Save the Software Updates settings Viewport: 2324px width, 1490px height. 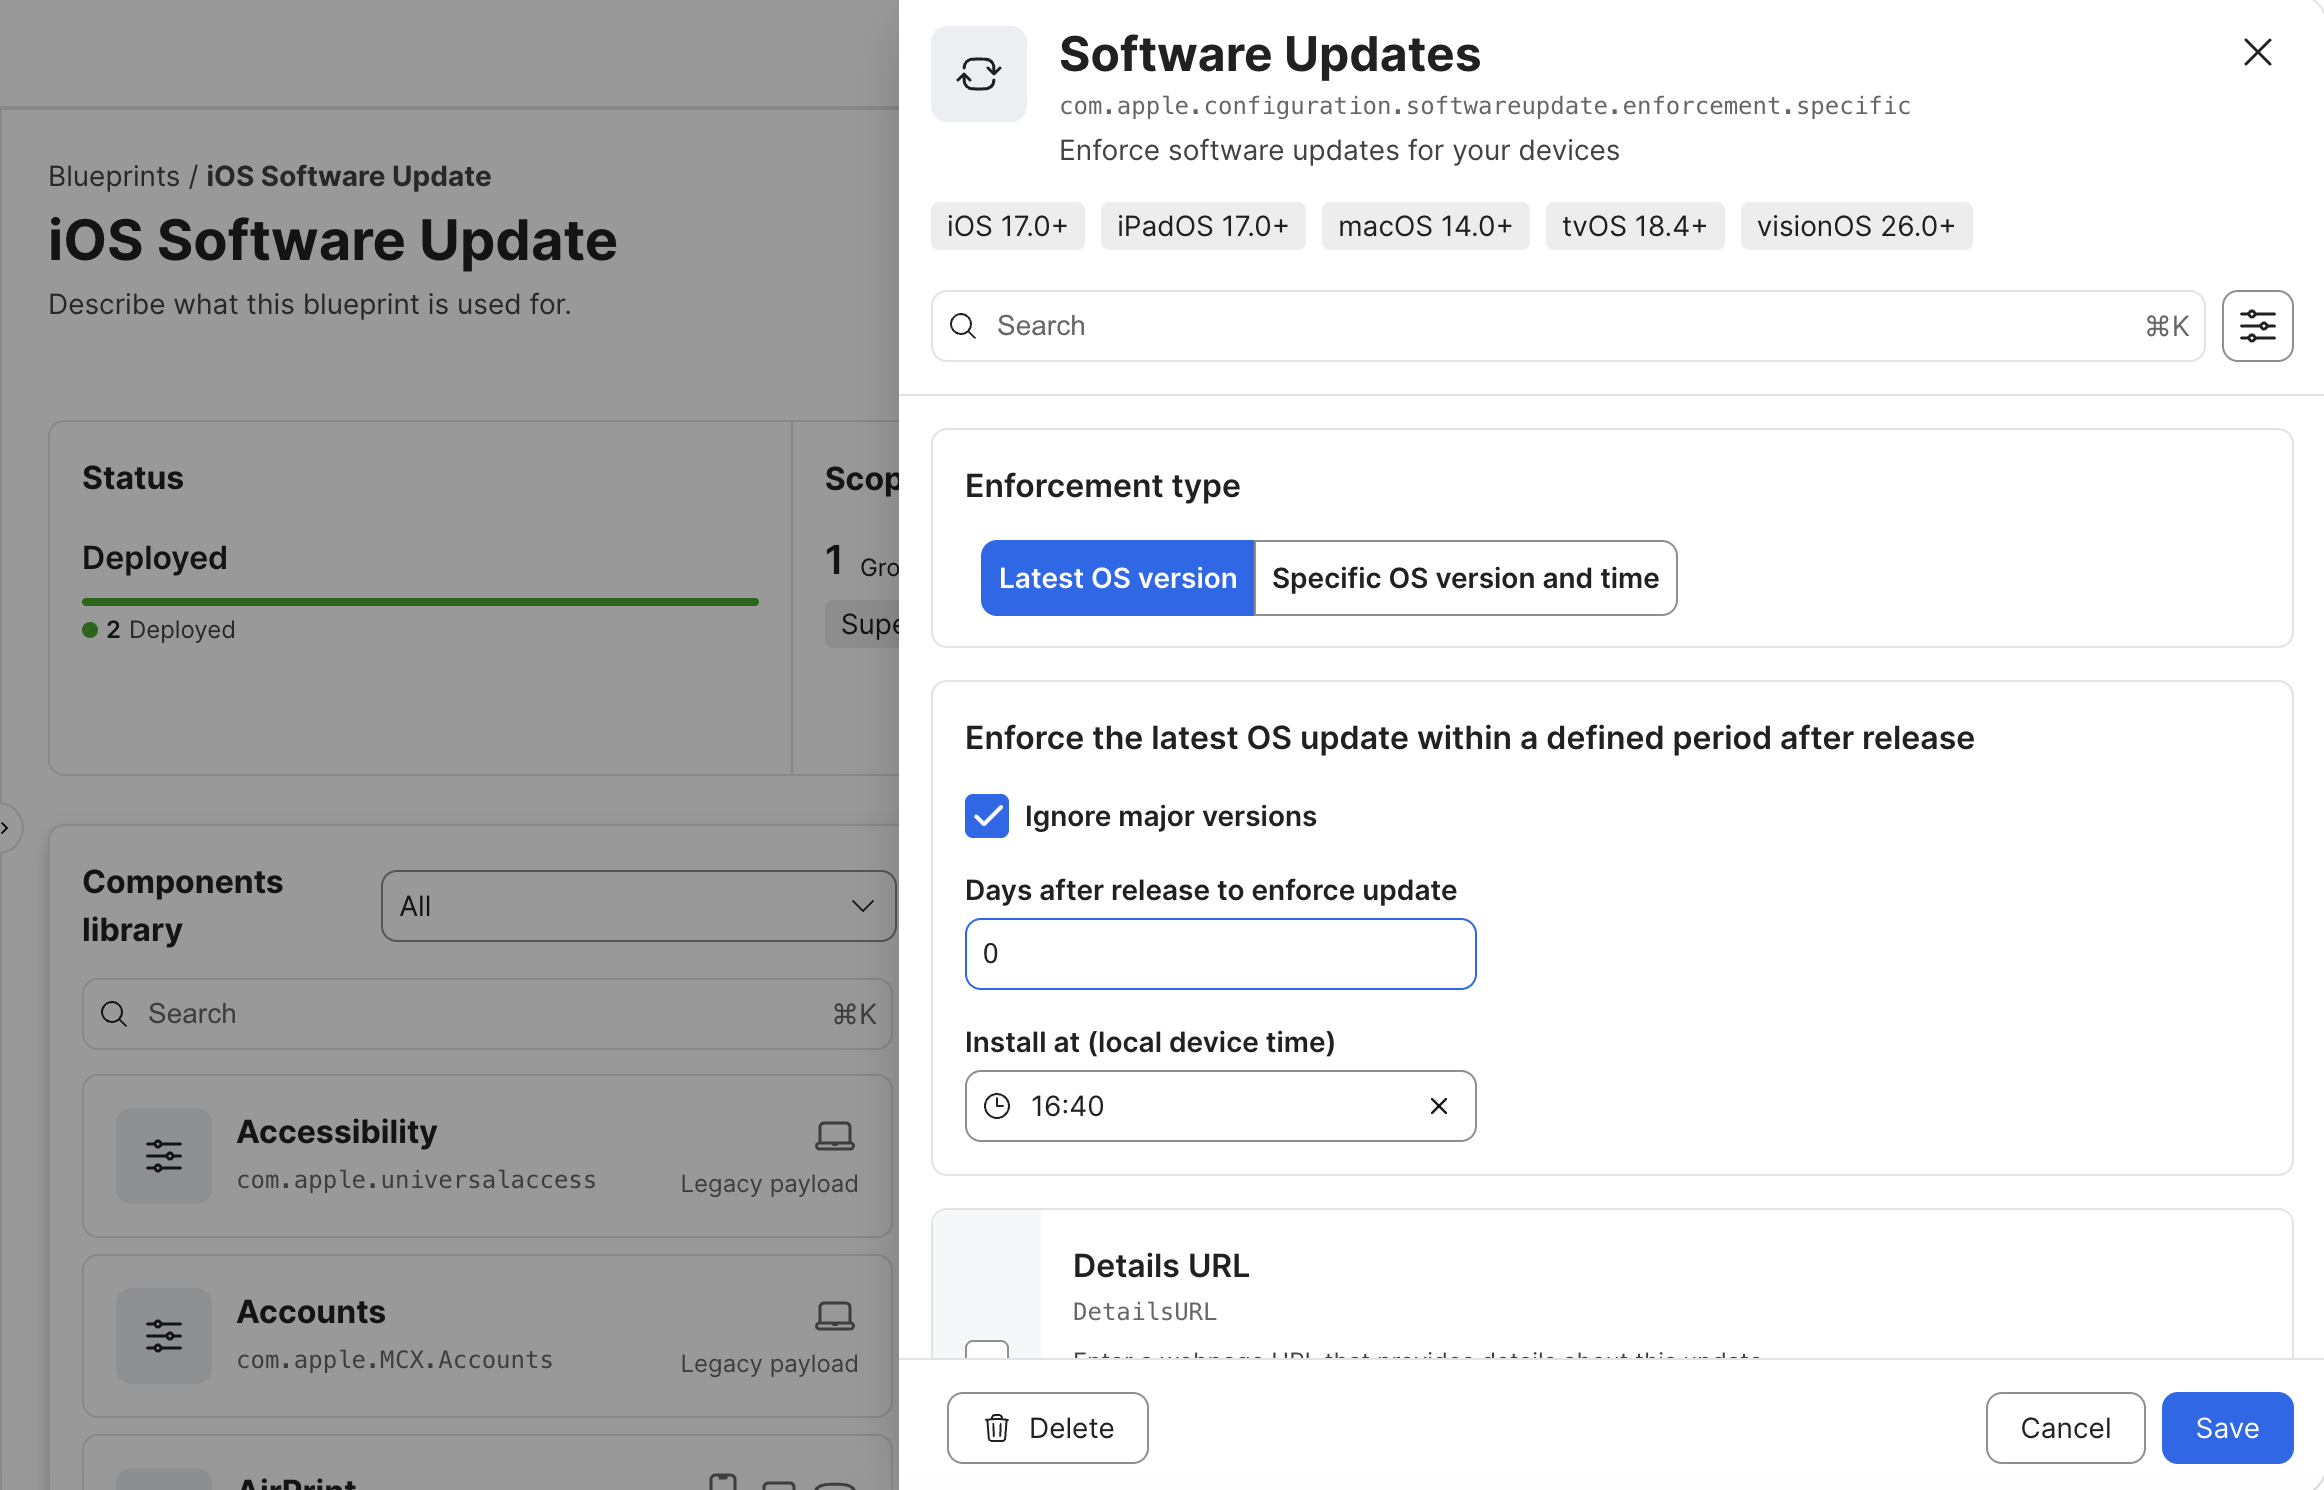click(2227, 1428)
